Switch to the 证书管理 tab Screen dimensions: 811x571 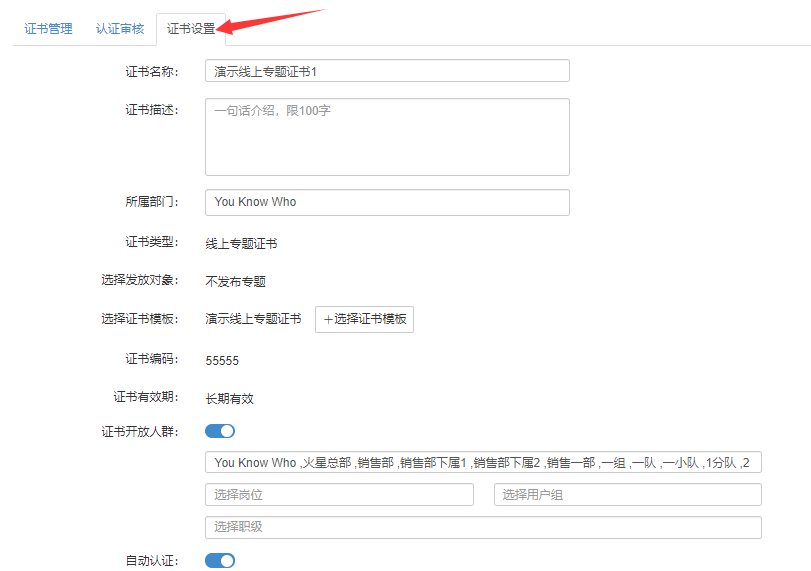48,29
